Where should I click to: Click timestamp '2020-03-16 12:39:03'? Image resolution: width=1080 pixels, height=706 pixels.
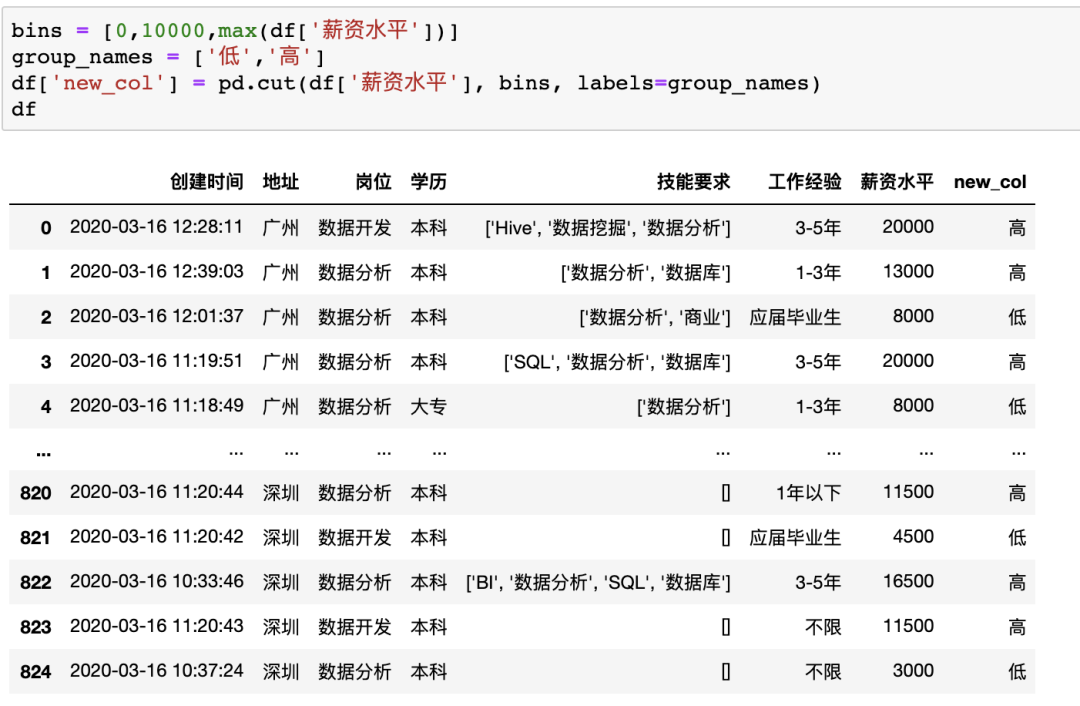[x=156, y=272]
